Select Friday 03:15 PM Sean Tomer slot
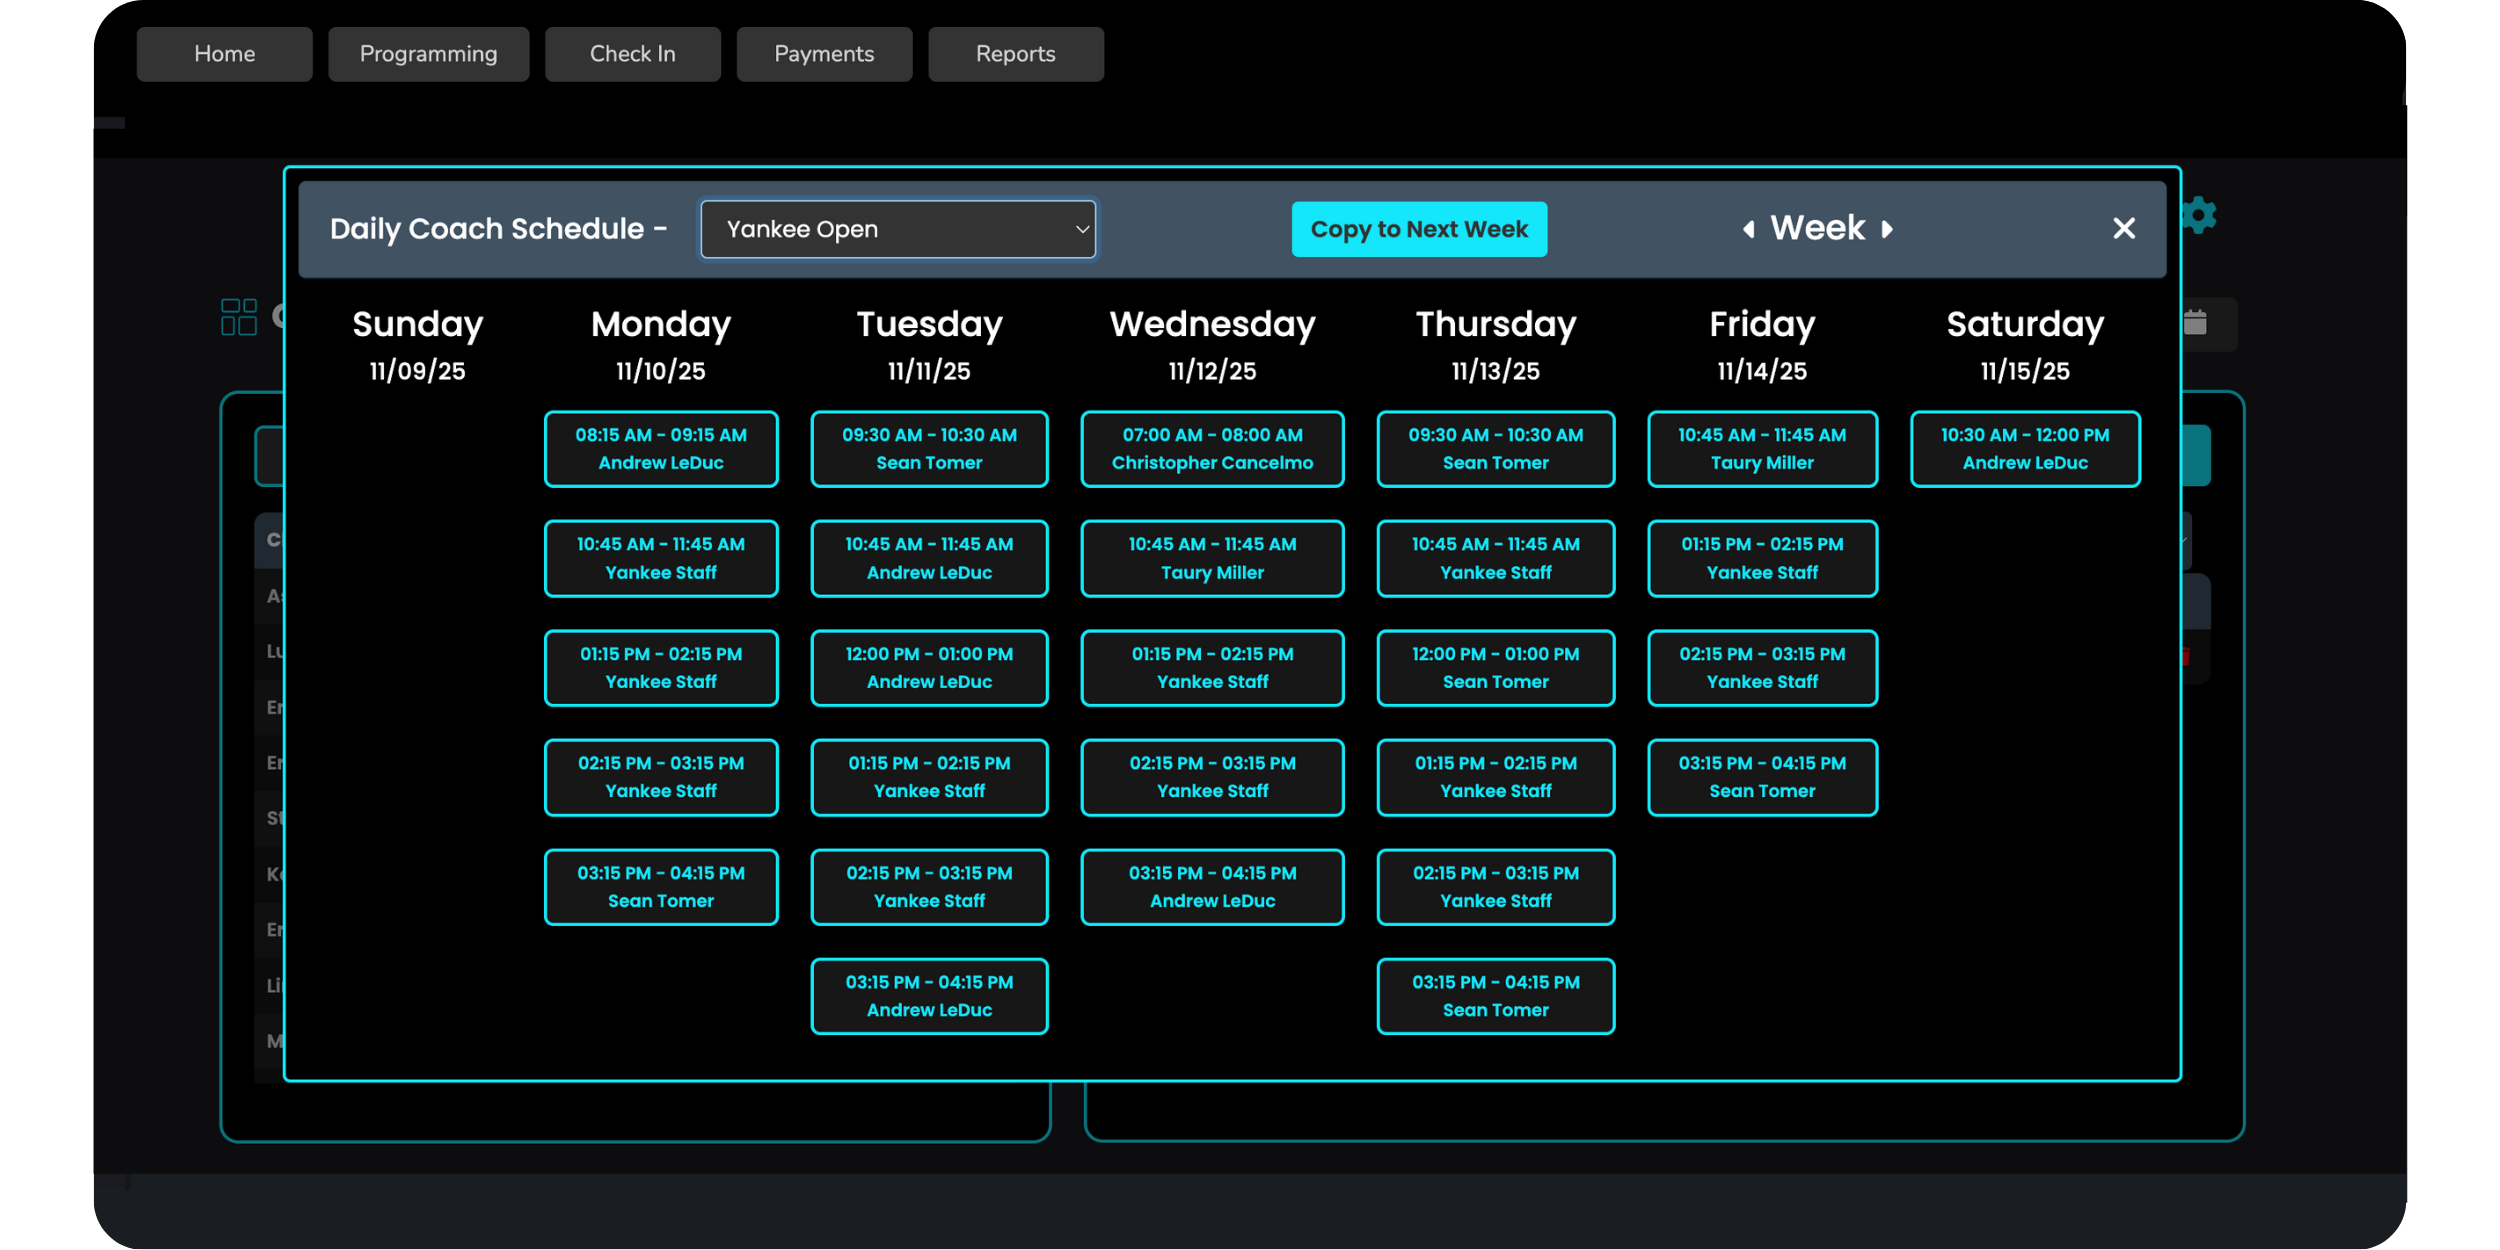 coord(1761,777)
